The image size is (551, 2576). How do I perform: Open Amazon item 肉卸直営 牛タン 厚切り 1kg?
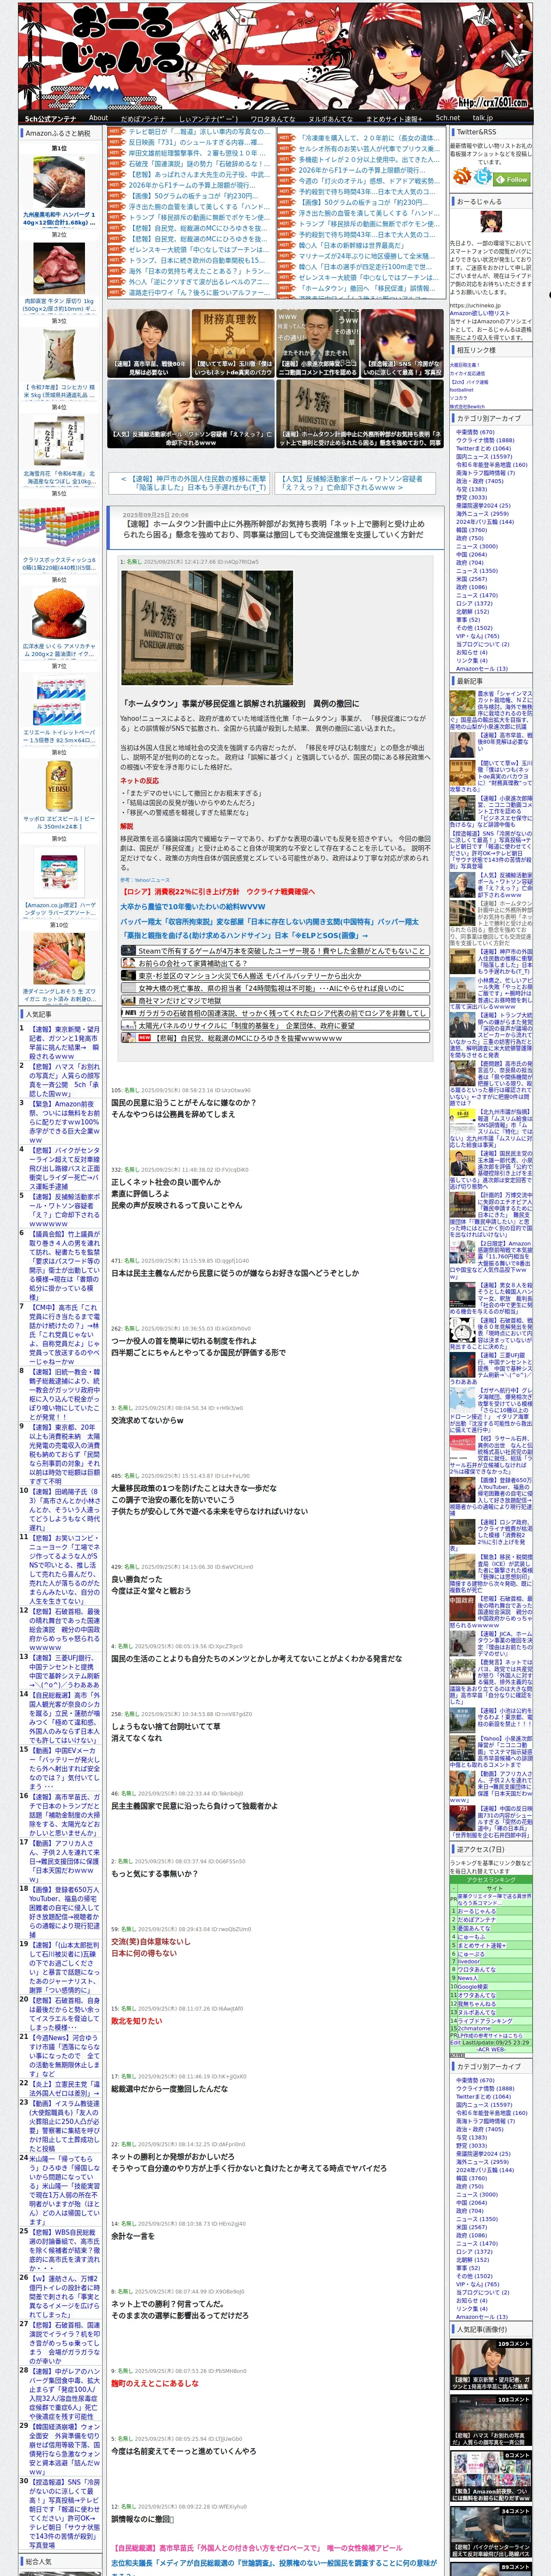pyautogui.click(x=59, y=277)
